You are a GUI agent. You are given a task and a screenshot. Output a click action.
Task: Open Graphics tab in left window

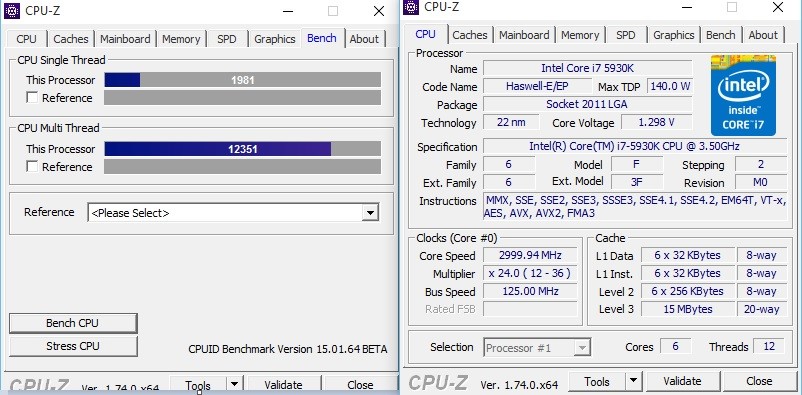click(275, 39)
